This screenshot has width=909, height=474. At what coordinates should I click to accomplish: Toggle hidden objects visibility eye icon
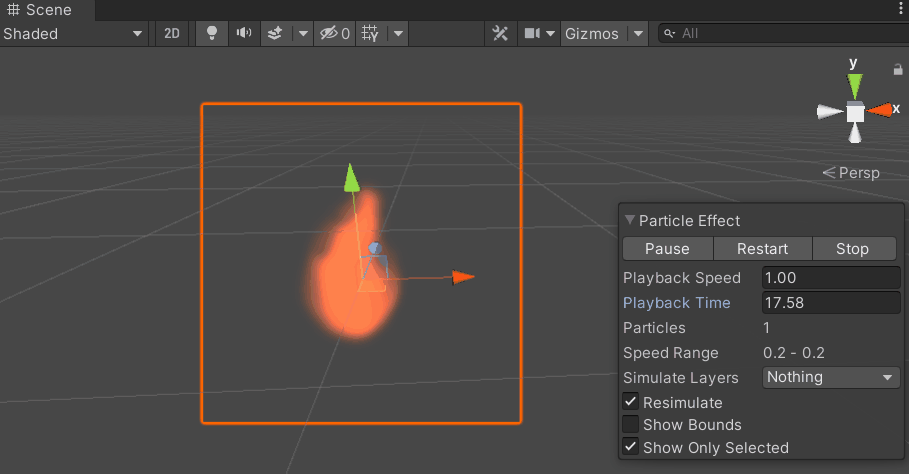[335, 34]
